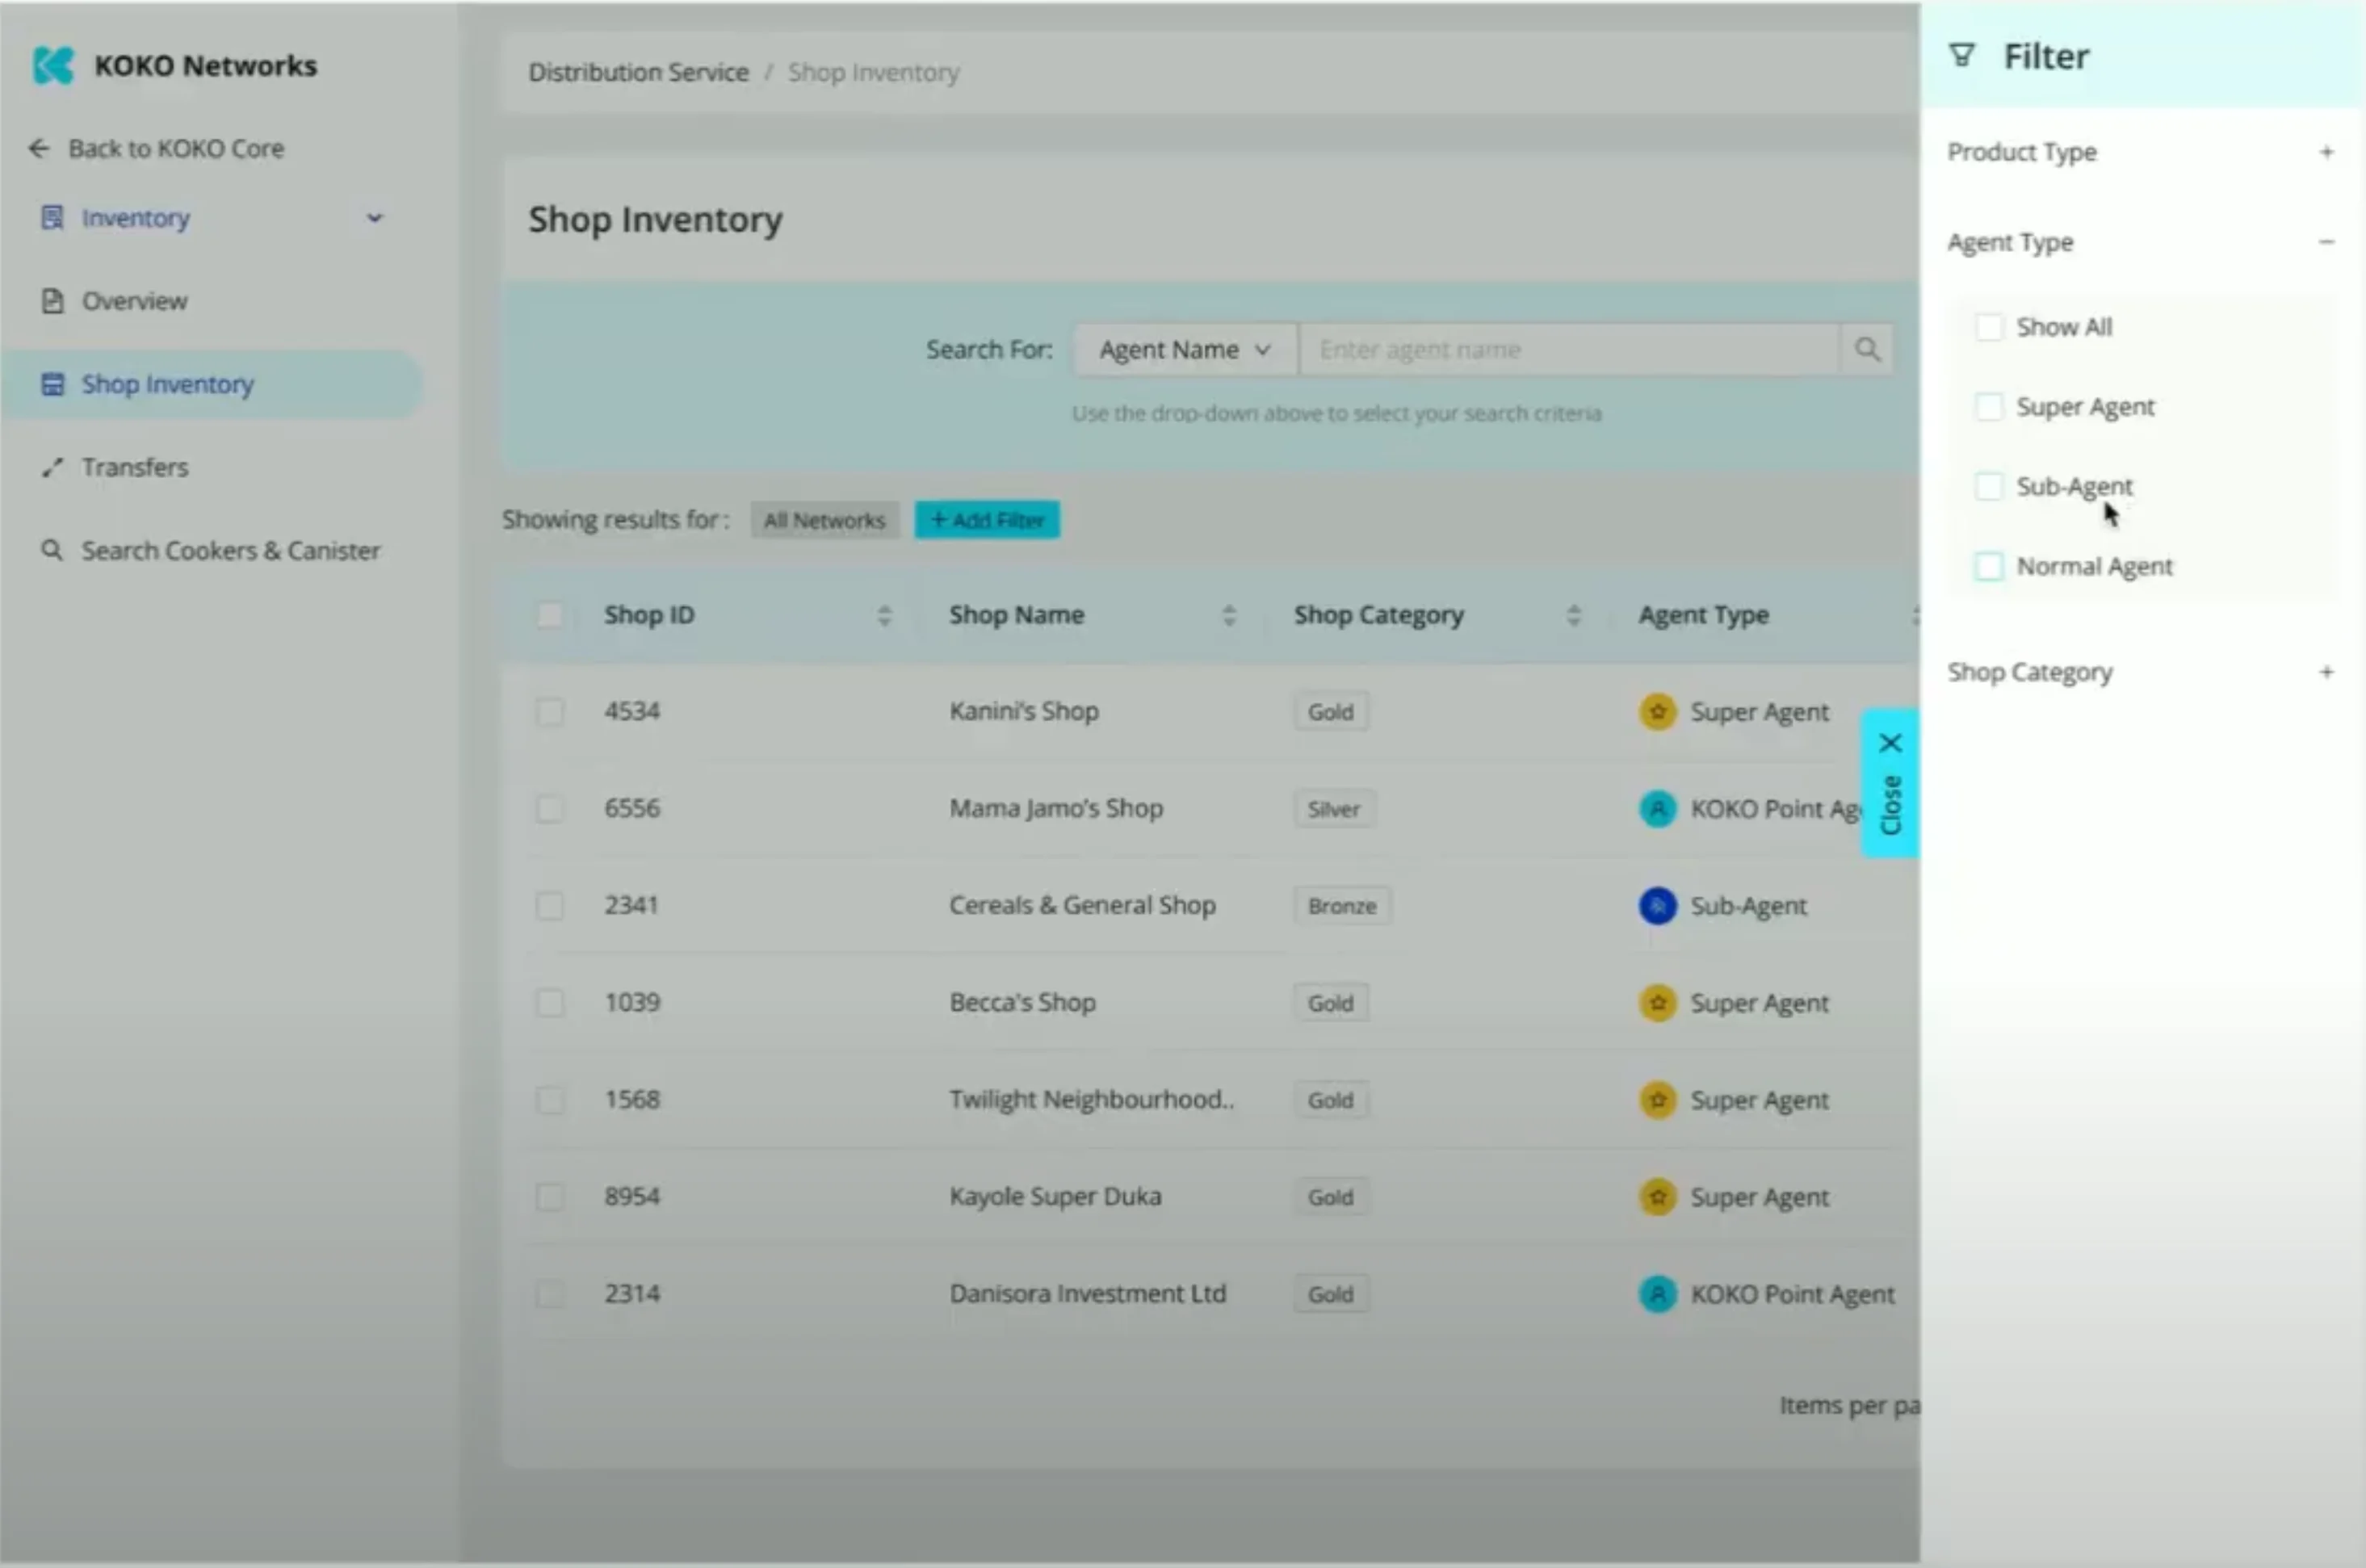The image size is (2366, 1568).
Task: Click the back arrow to KOKO Core
Action: (39, 149)
